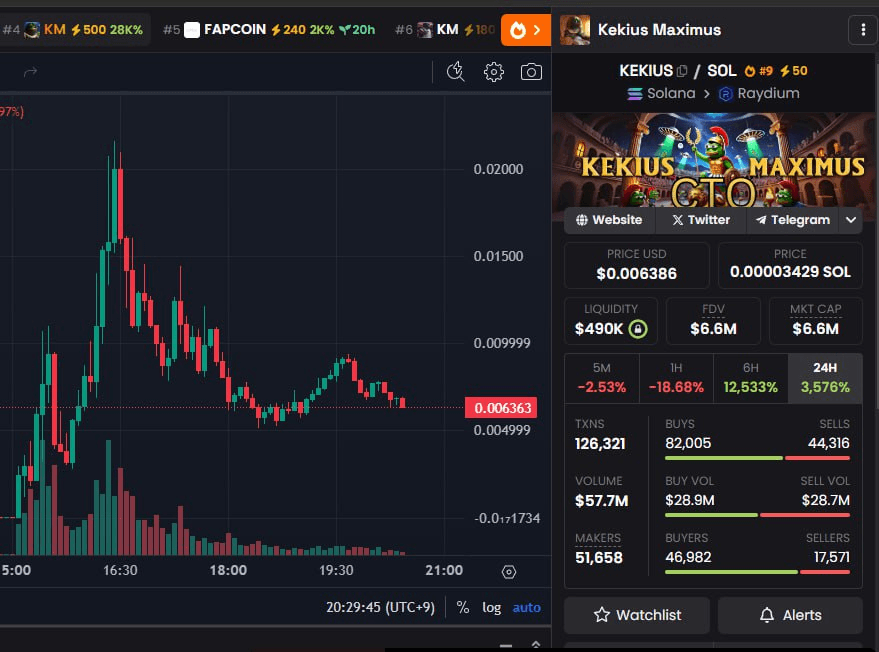
Task: Click the BUYS value 82,005
Action: tap(688, 443)
